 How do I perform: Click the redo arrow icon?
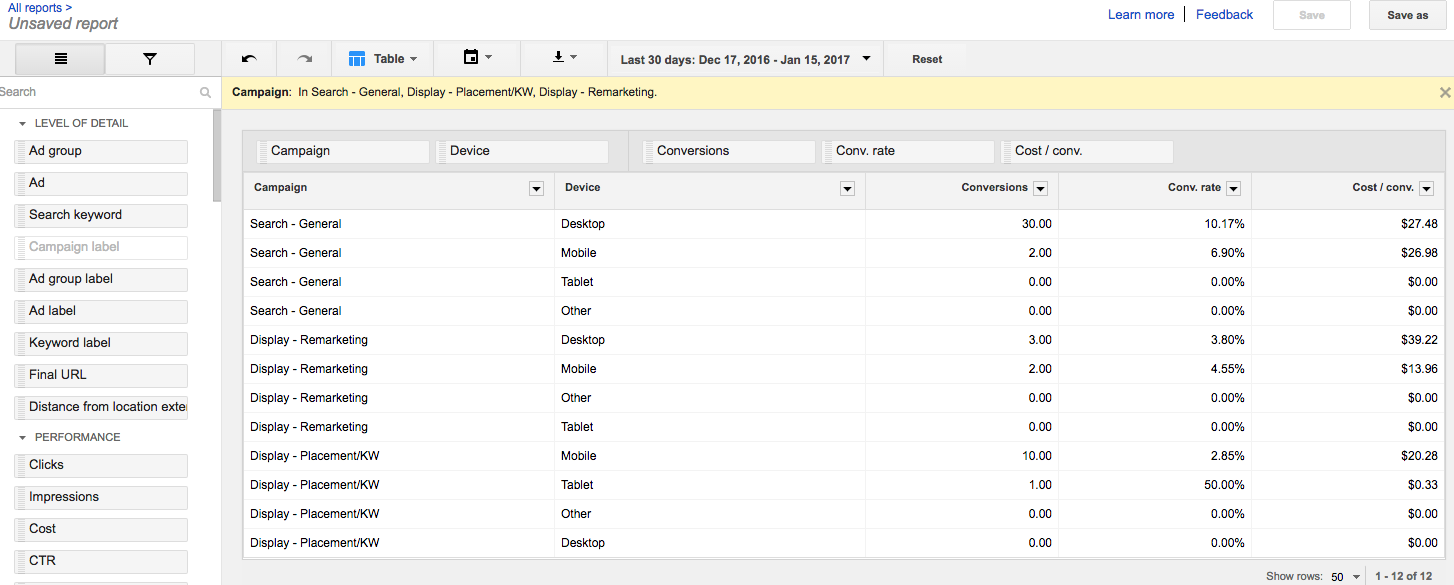point(305,59)
